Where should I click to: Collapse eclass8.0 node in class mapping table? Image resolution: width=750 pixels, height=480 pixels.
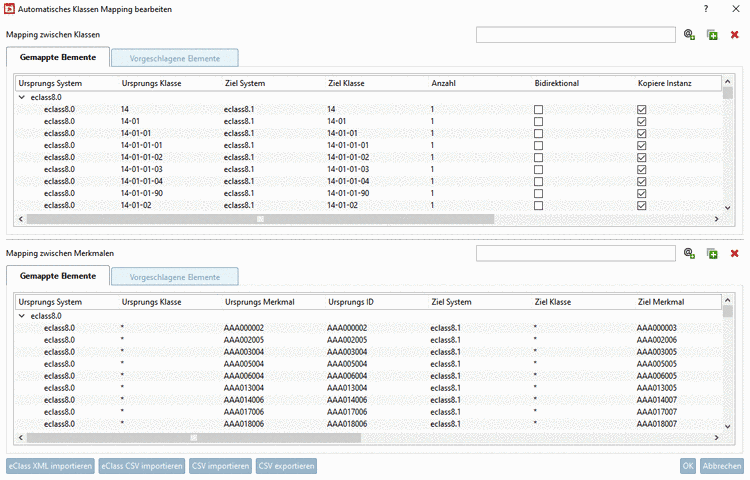[x=22, y=98]
